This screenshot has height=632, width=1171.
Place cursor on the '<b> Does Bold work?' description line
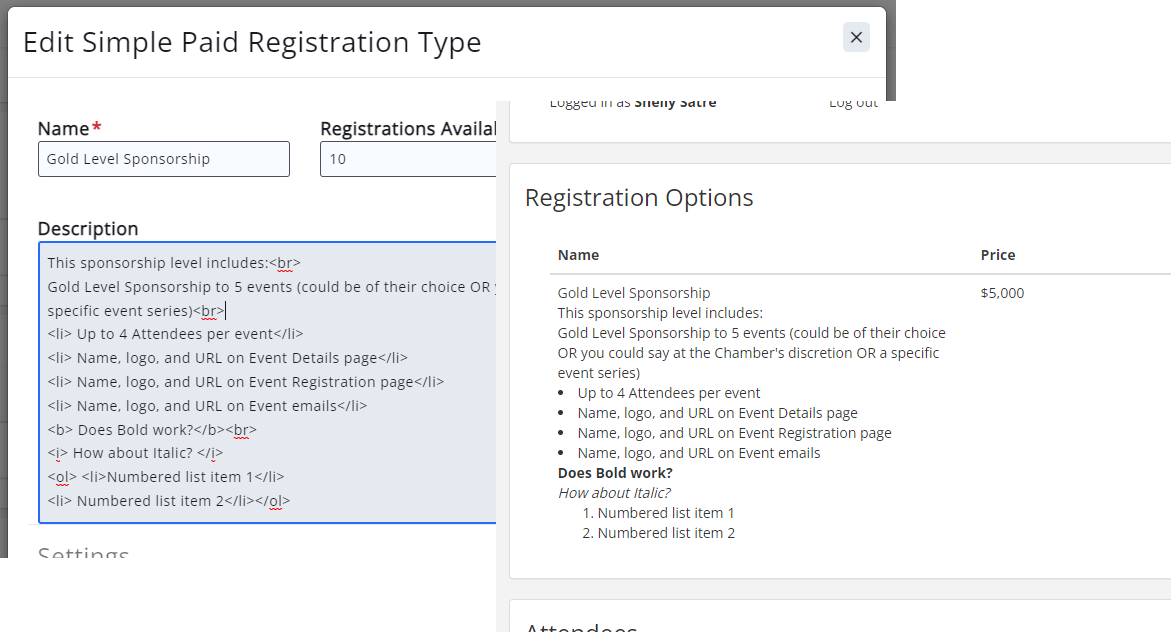152,430
